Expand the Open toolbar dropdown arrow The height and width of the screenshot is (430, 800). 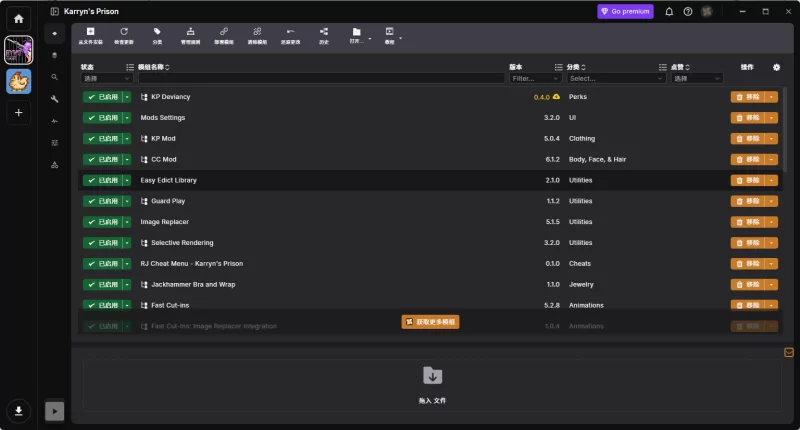click(x=369, y=39)
